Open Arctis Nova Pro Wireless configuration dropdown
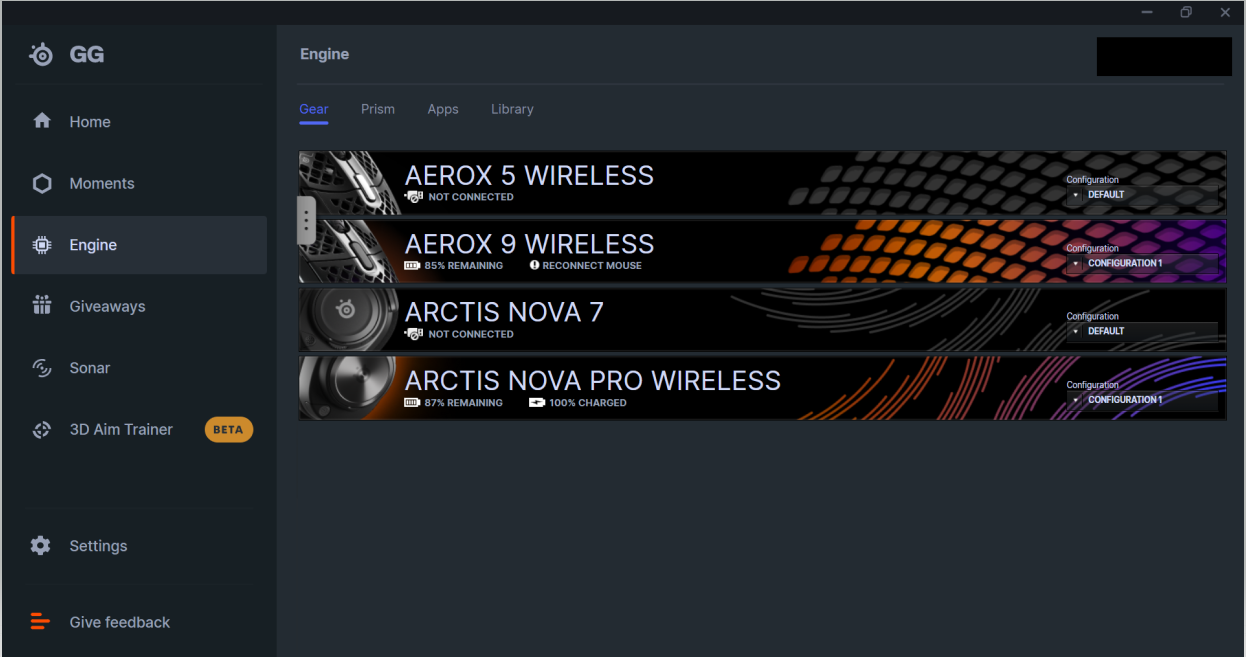Image resolution: width=1246 pixels, height=657 pixels. pyautogui.click(x=1143, y=400)
